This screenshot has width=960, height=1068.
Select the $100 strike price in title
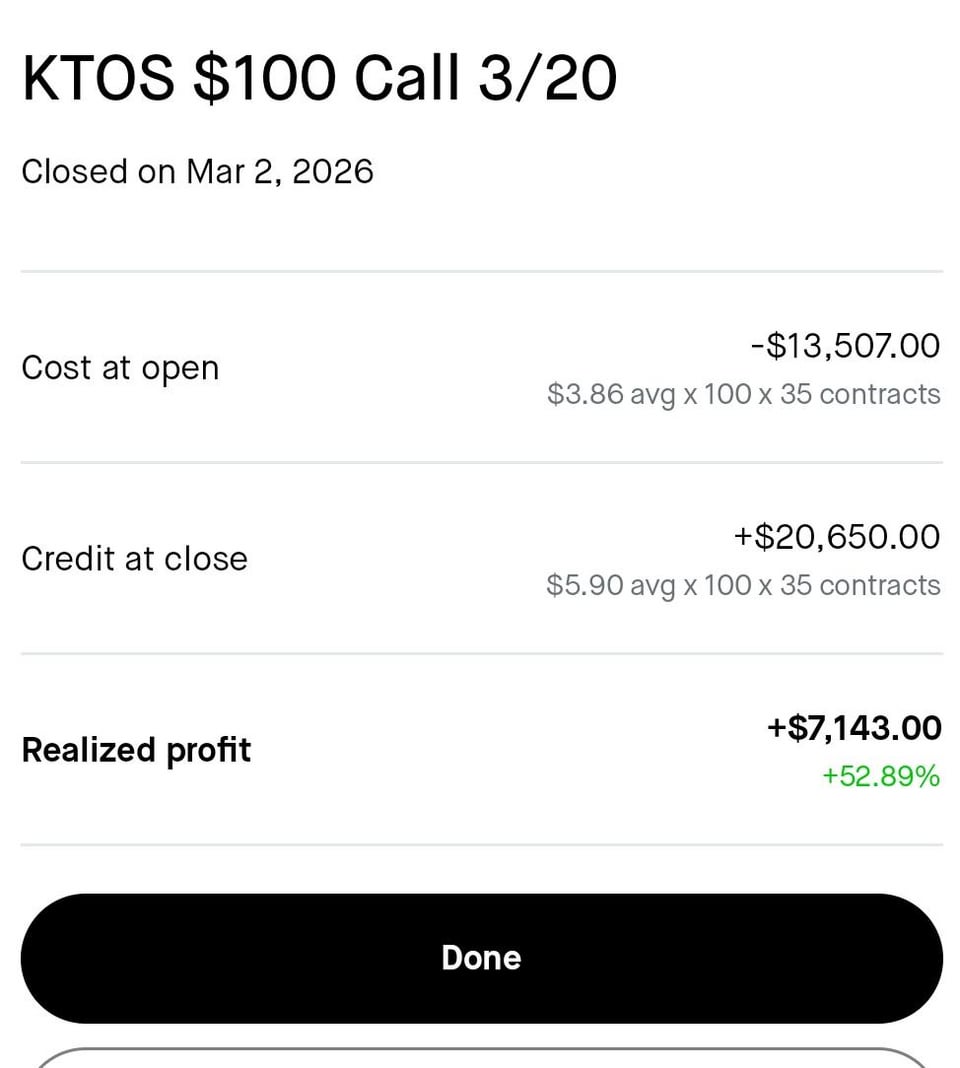264,78
